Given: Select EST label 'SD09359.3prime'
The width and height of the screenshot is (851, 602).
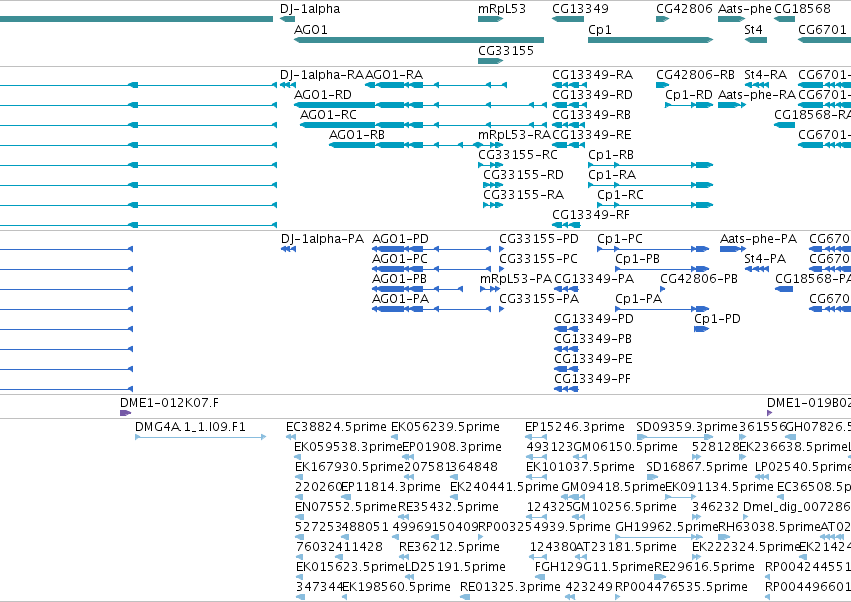Looking at the screenshot, I should pyautogui.click(x=687, y=427).
